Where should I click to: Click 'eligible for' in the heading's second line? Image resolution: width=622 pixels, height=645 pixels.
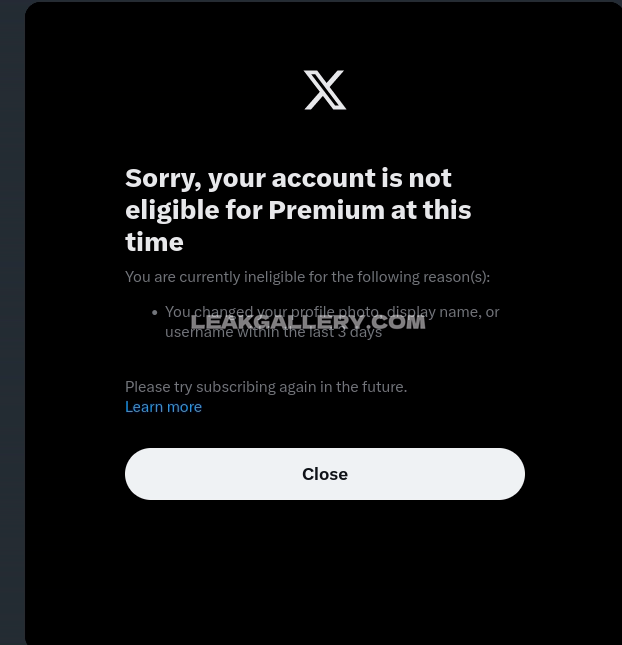(x=194, y=211)
